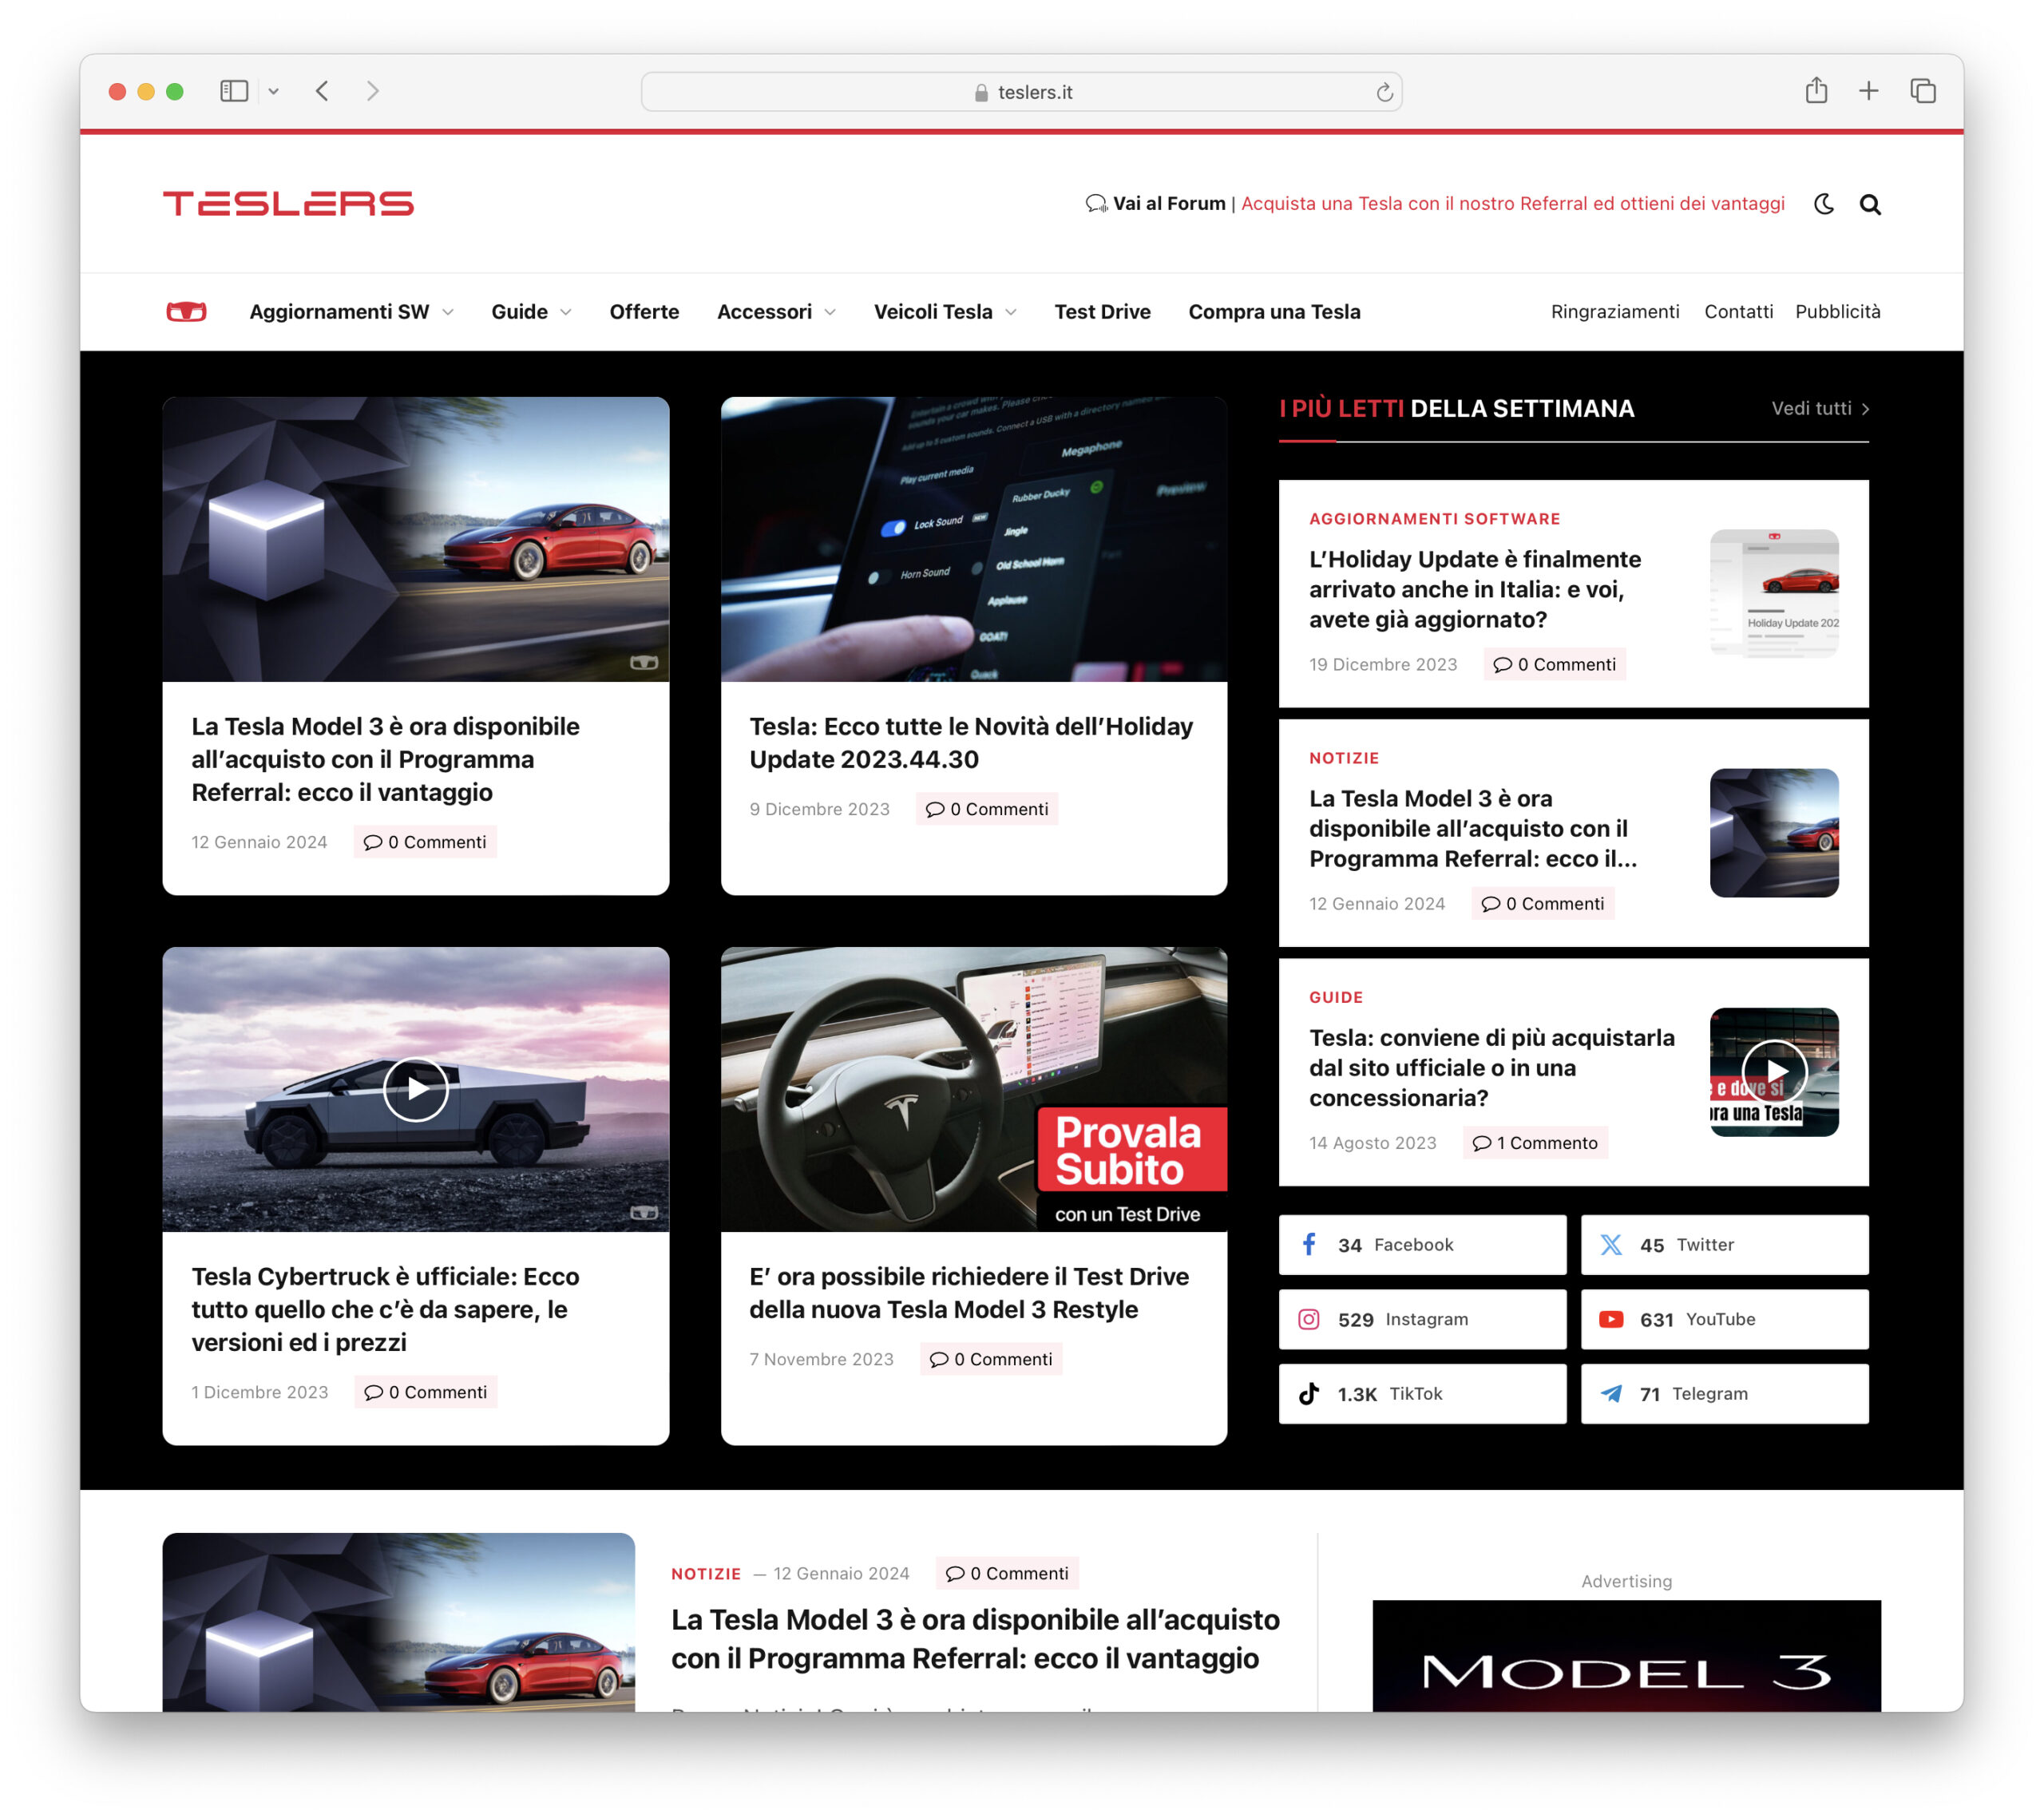Expand the Aggiornamenti SW menu
This screenshot has height=1818, width=2044.
(x=351, y=312)
